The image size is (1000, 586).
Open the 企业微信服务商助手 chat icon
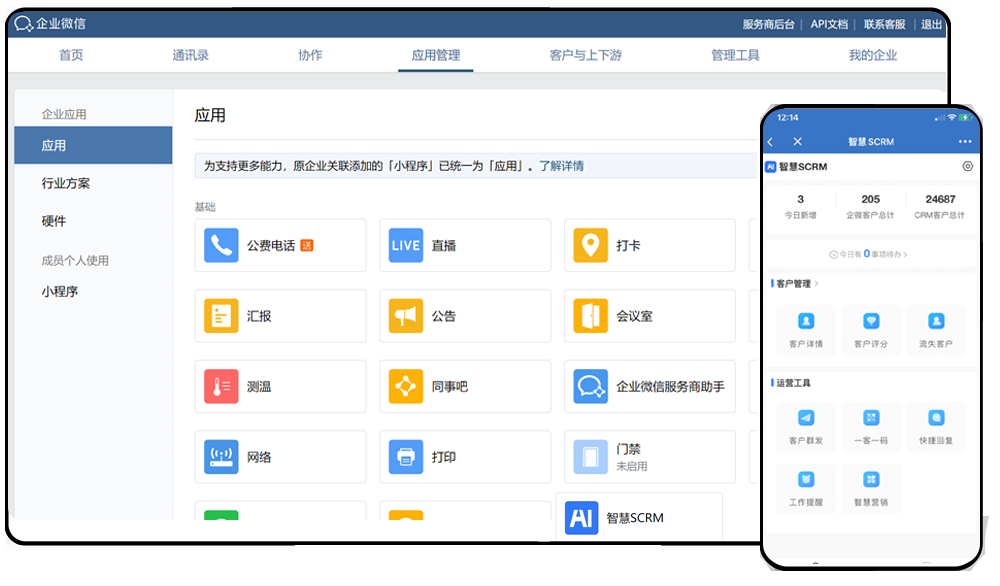click(591, 386)
